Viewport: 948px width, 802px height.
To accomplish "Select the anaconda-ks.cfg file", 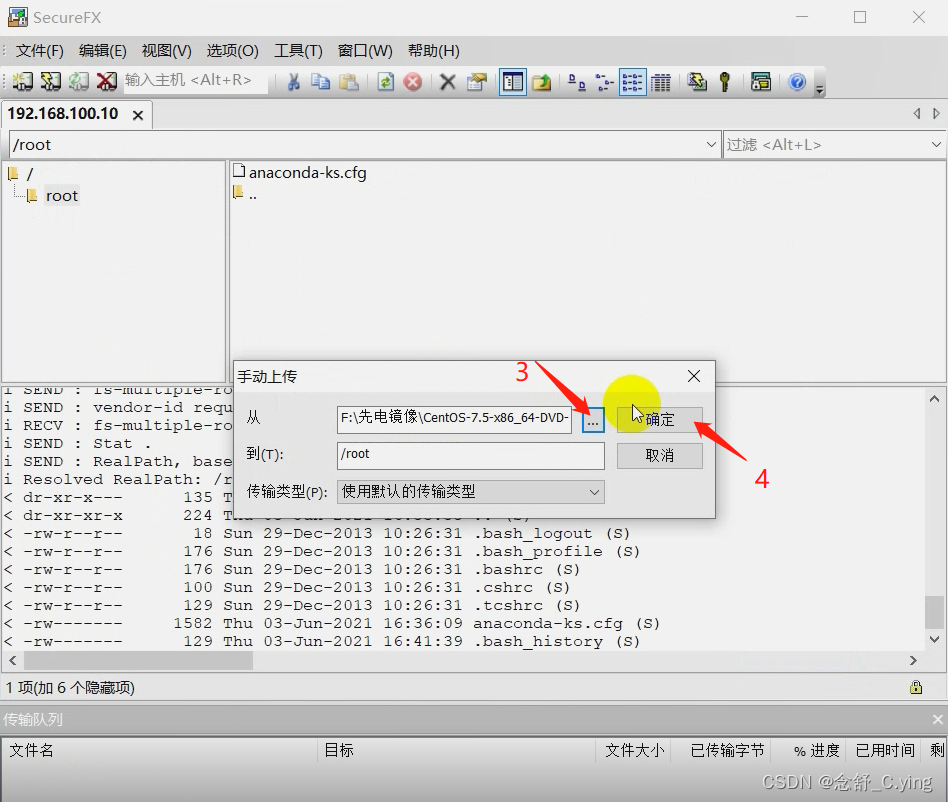I will (x=300, y=172).
